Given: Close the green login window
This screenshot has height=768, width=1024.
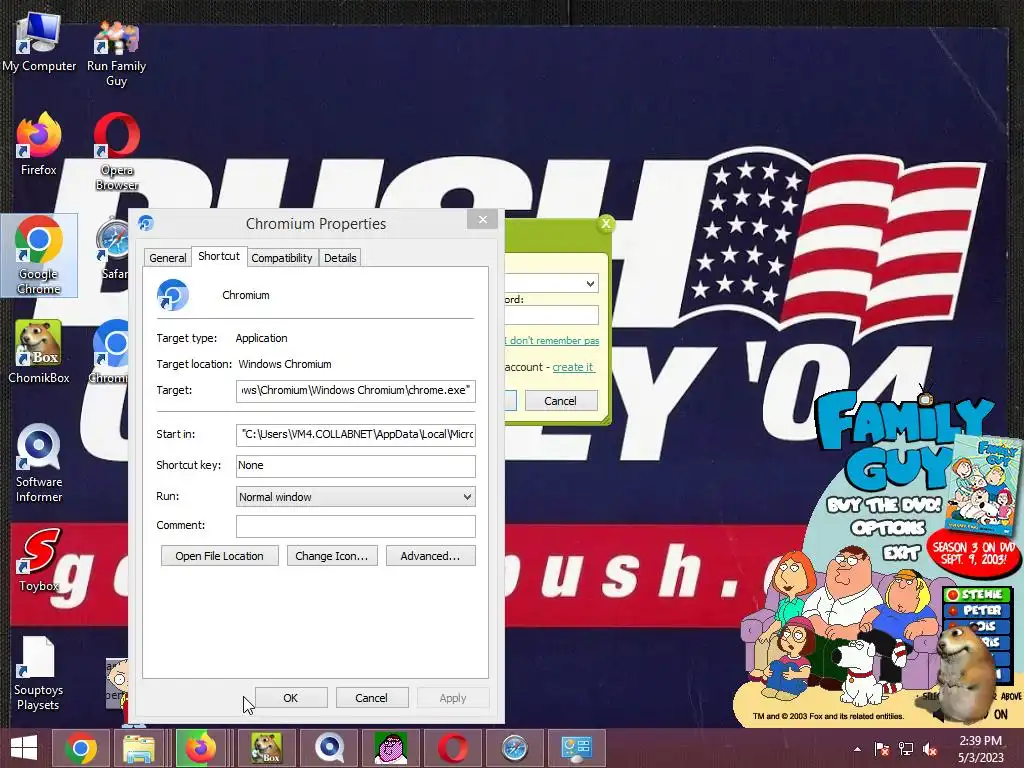Looking at the screenshot, I should tap(605, 224).
